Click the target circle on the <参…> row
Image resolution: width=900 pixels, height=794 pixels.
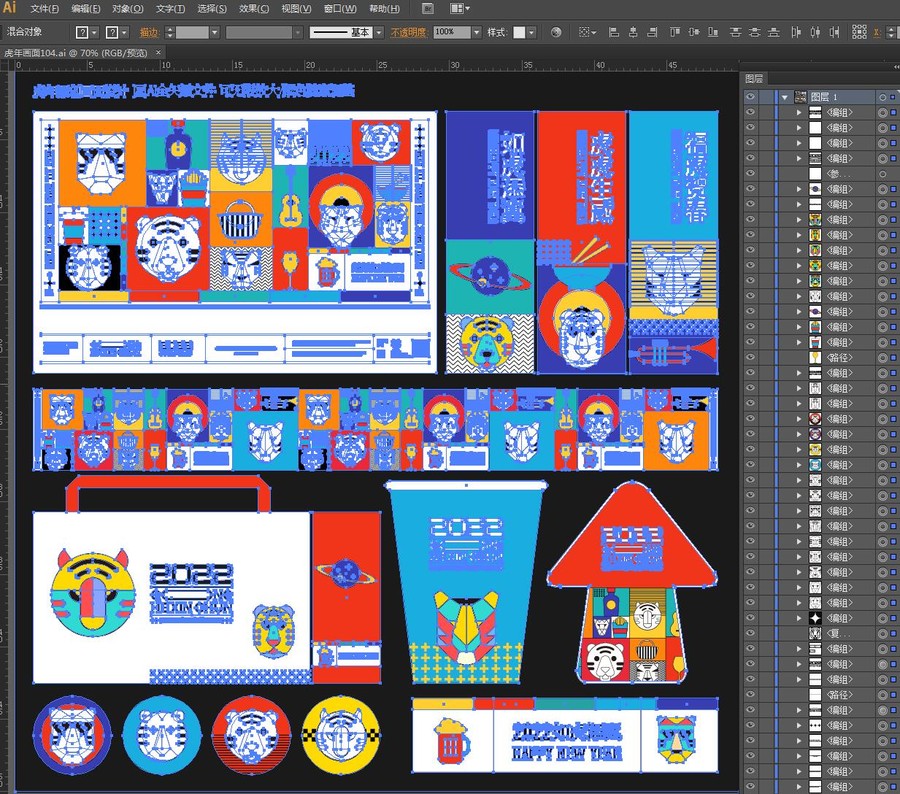(883, 173)
